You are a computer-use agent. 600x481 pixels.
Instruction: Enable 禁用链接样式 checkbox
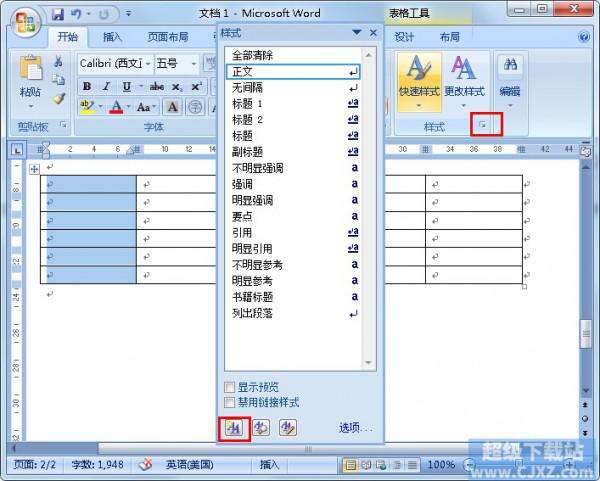(x=230, y=402)
